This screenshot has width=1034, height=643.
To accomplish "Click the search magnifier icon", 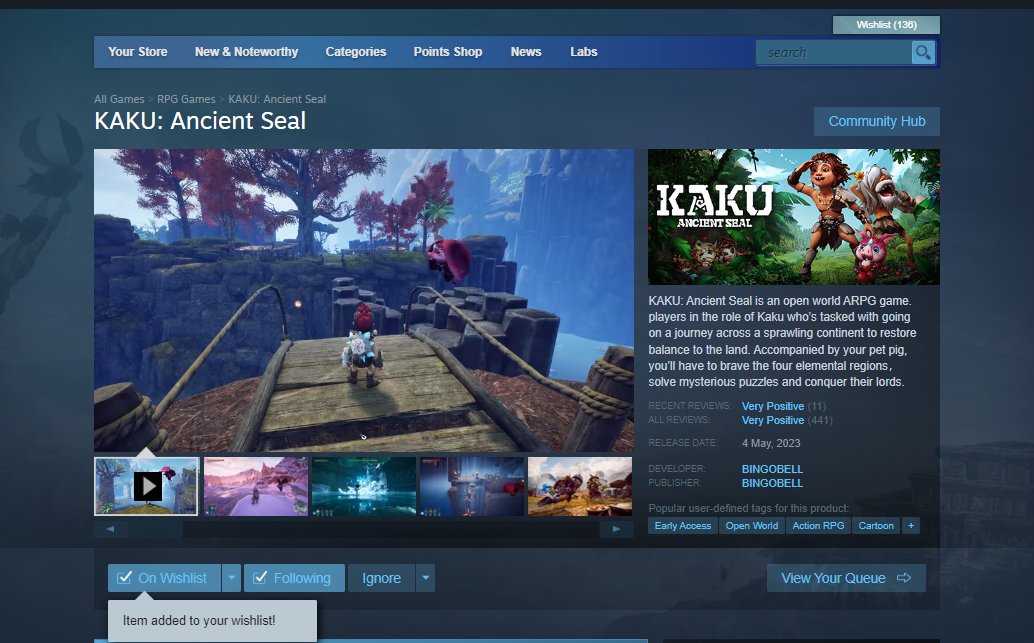I will (923, 52).
